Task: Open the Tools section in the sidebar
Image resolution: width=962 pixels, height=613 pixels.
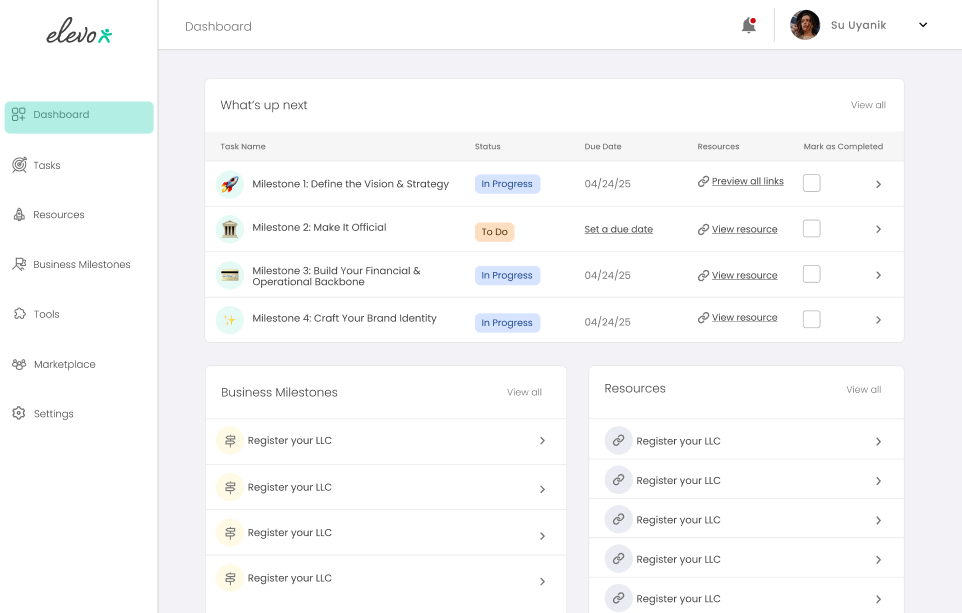Action: (x=45, y=314)
